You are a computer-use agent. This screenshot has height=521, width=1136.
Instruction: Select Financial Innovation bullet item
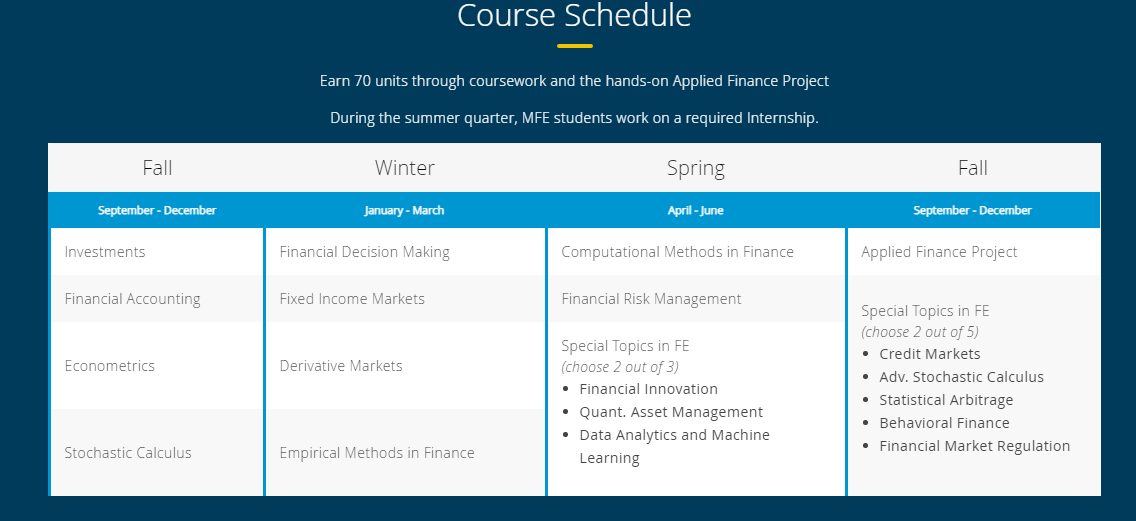pos(648,389)
